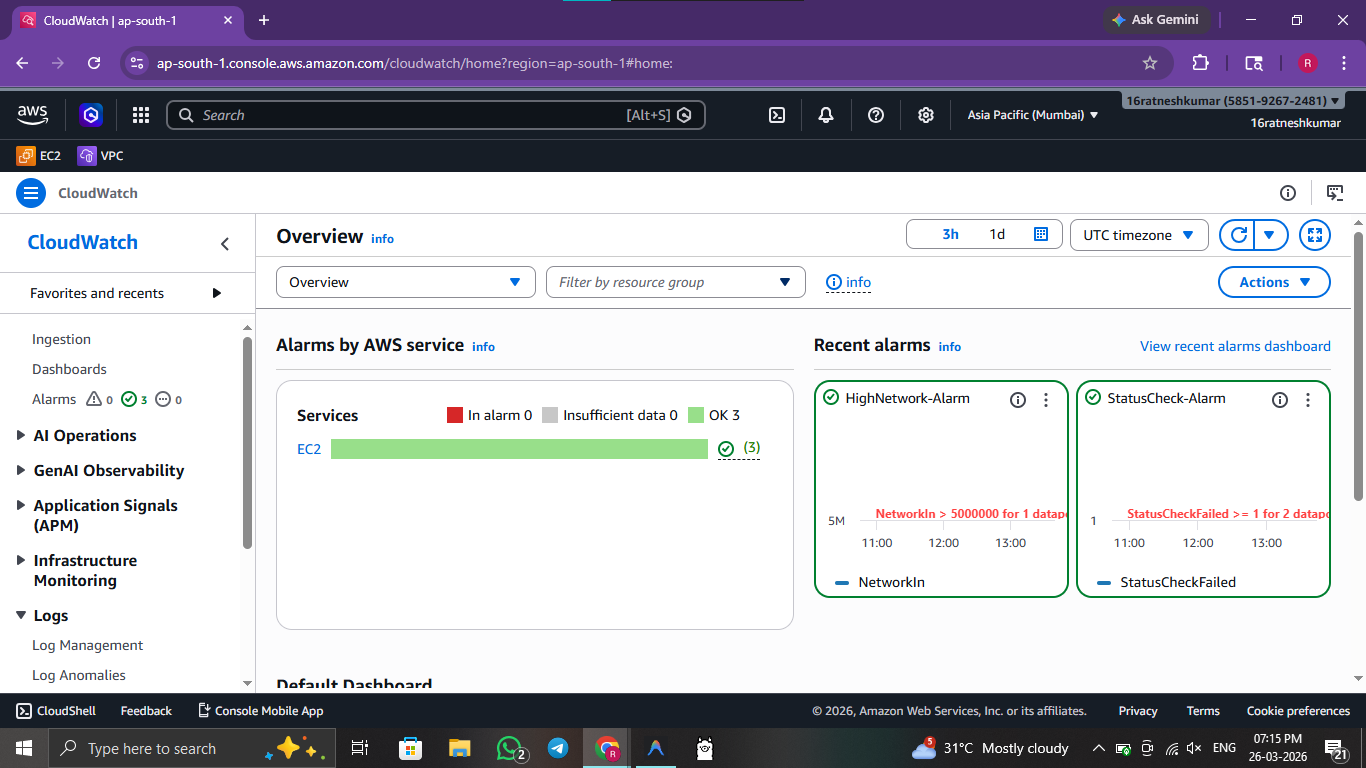Open the HighNetwork-Alarm widget options menu

click(x=1046, y=400)
